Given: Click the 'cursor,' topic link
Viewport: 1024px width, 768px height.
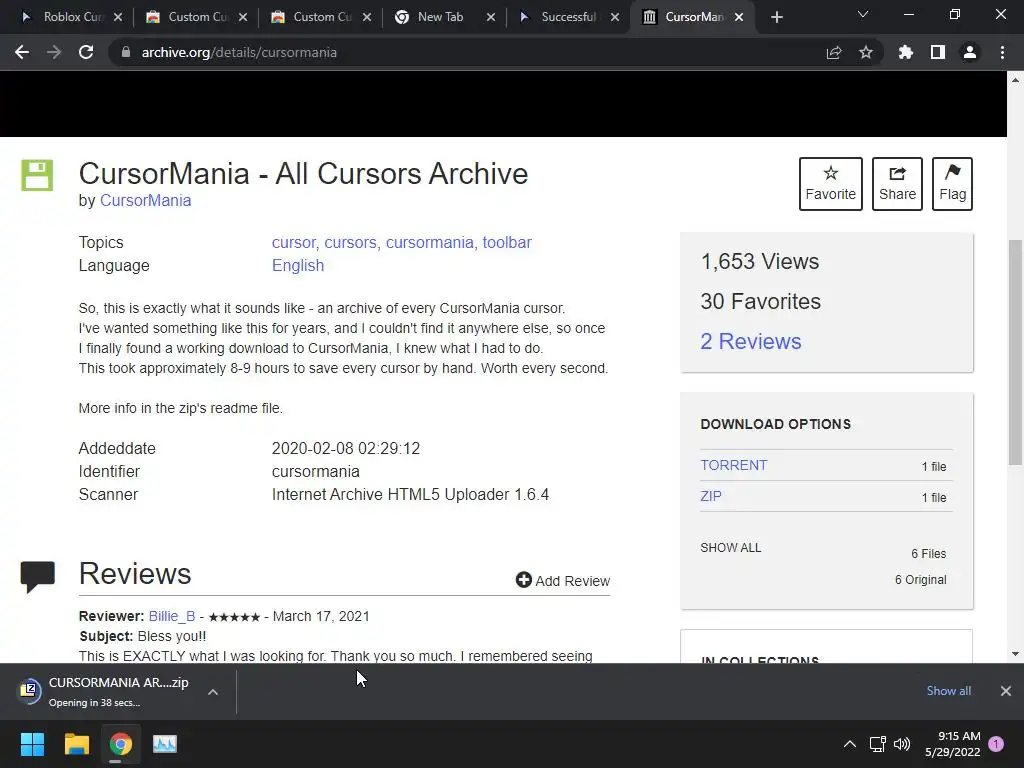Looking at the screenshot, I should click(x=295, y=242).
